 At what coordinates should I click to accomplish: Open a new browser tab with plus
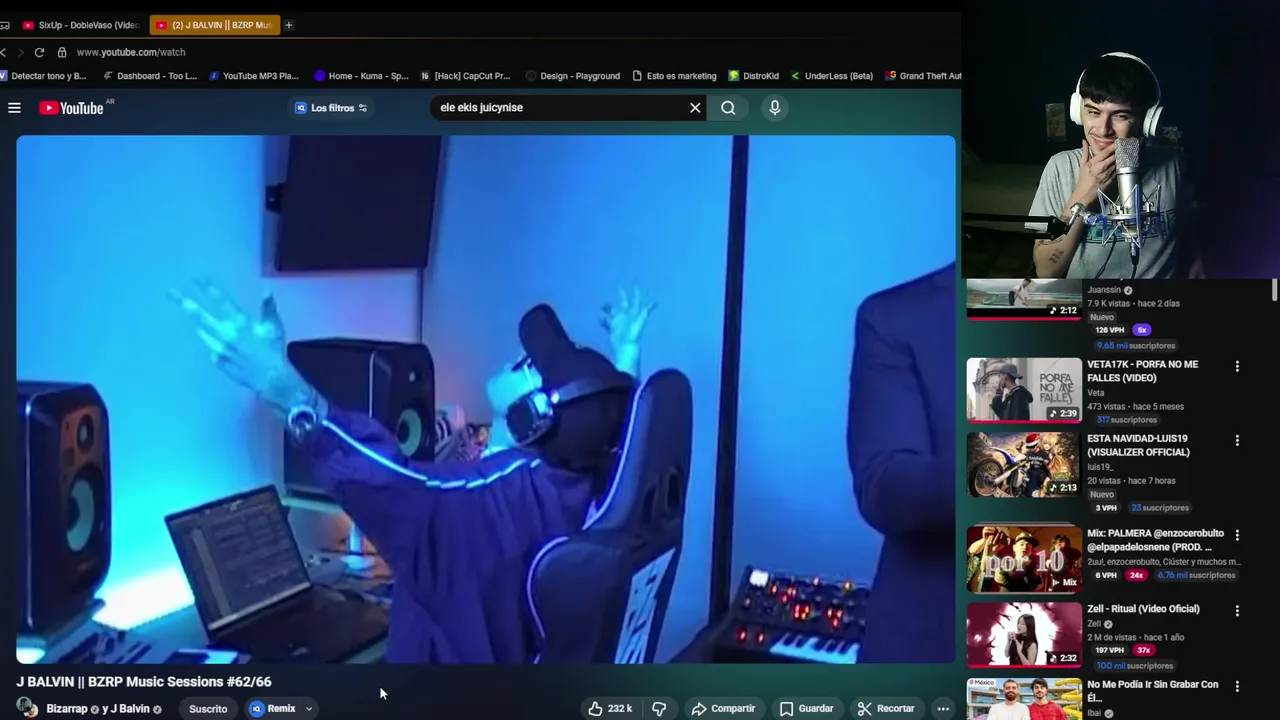(289, 25)
